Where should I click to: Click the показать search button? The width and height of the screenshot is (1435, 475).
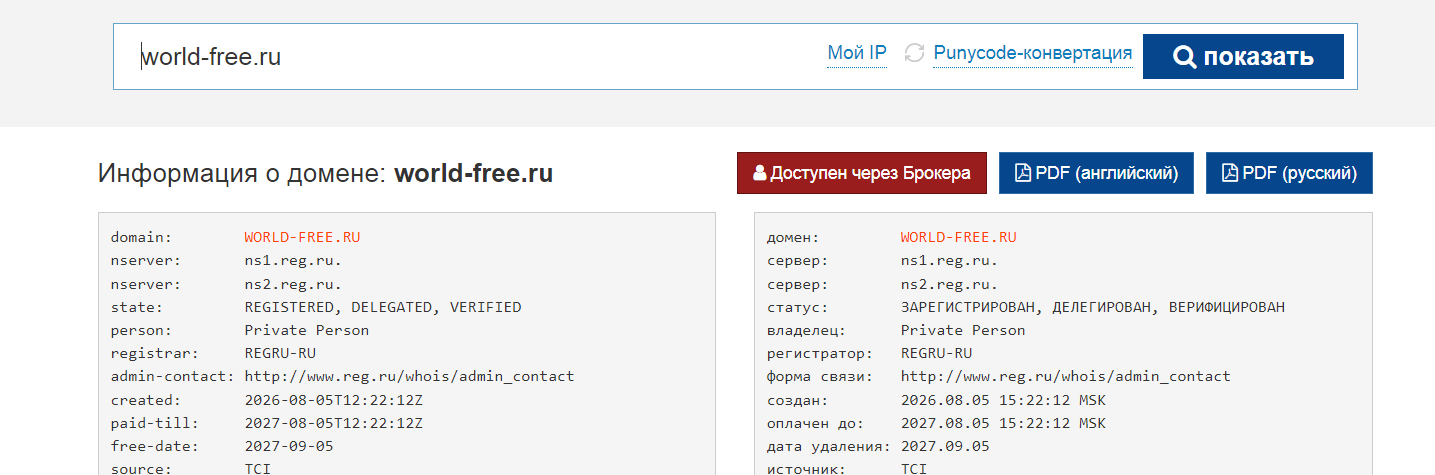click(1243, 56)
